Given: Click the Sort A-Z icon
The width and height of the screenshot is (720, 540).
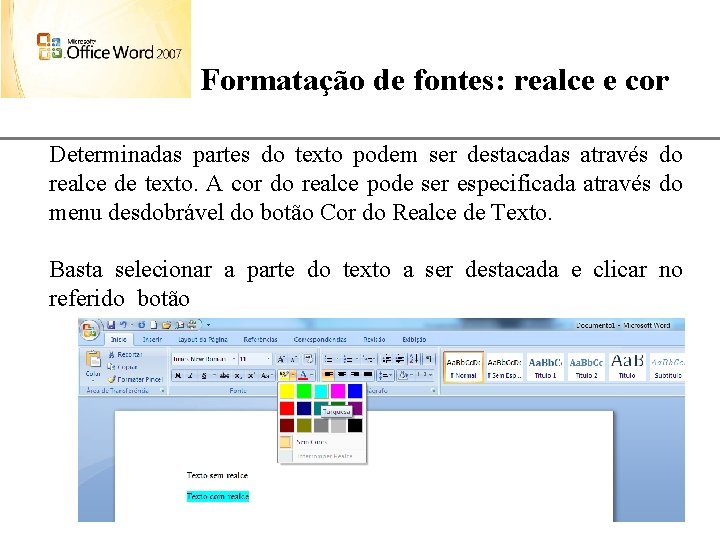Looking at the screenshot, I should click(413, 359).
